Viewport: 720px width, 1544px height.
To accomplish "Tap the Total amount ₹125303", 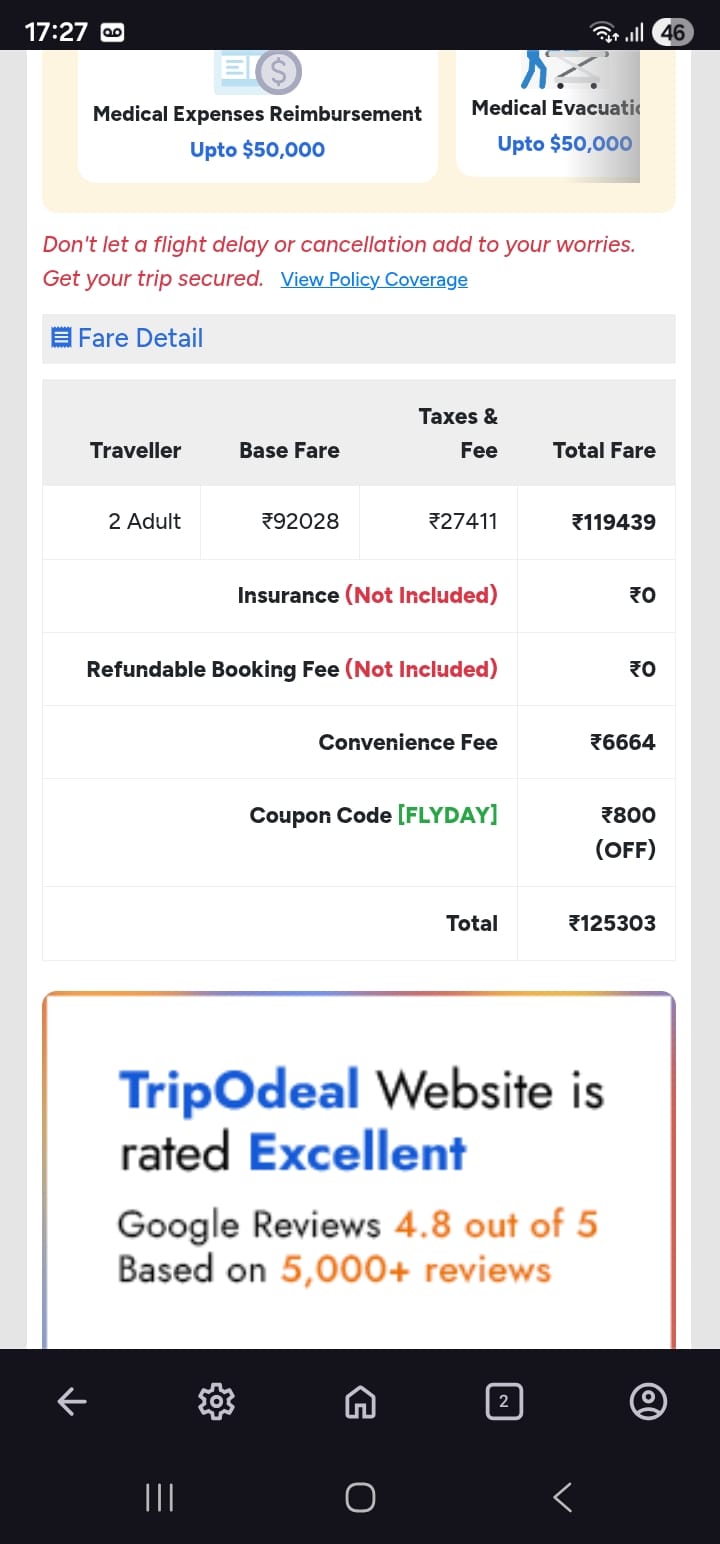I will (x=612, y=923).
